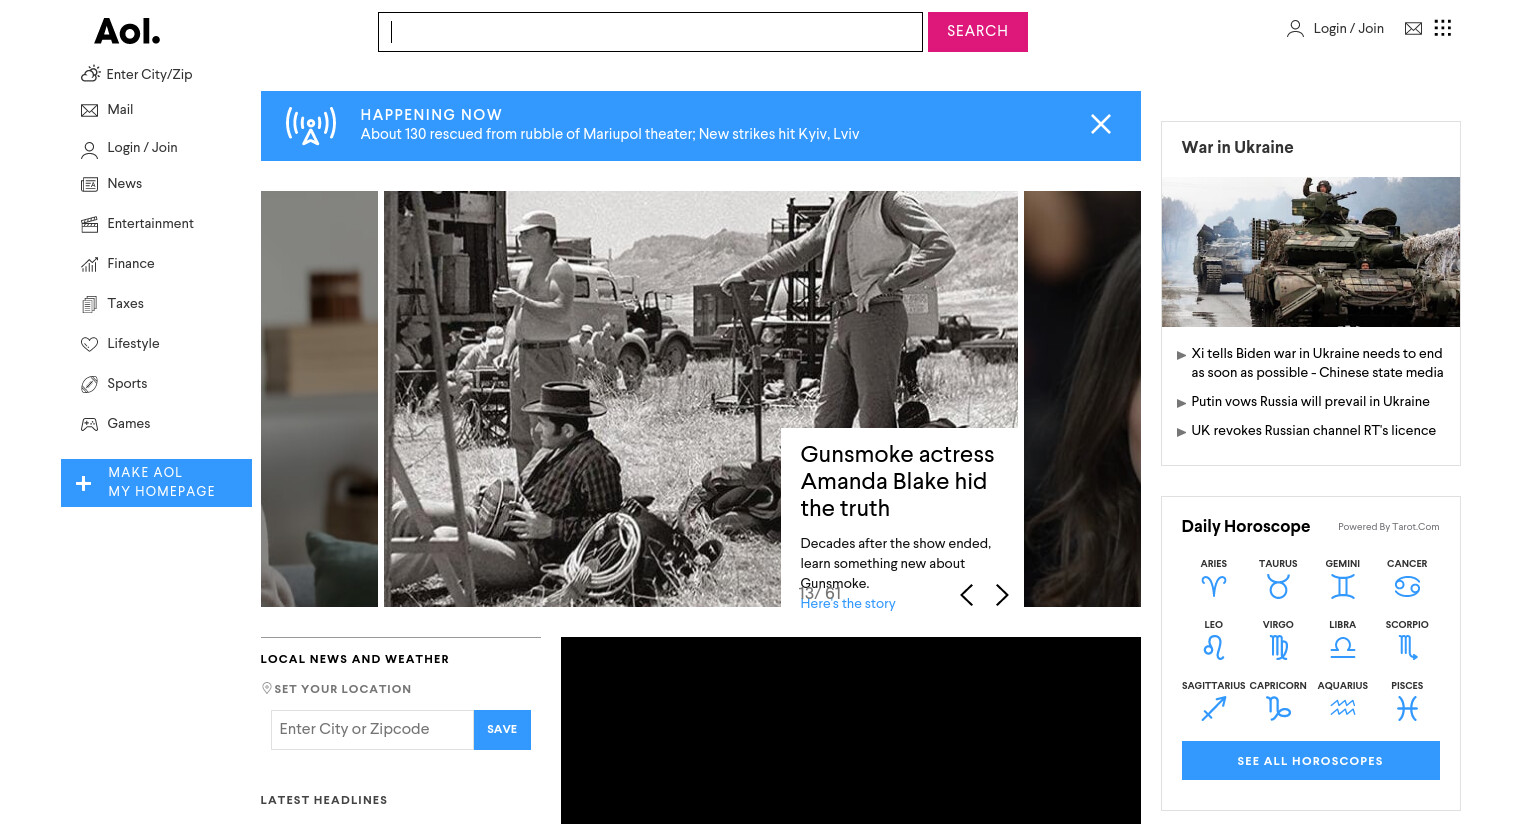Screen dimensions: 1536x824
Task: Select the Aquarius horoscope sign
Action: pos(1343,701)
